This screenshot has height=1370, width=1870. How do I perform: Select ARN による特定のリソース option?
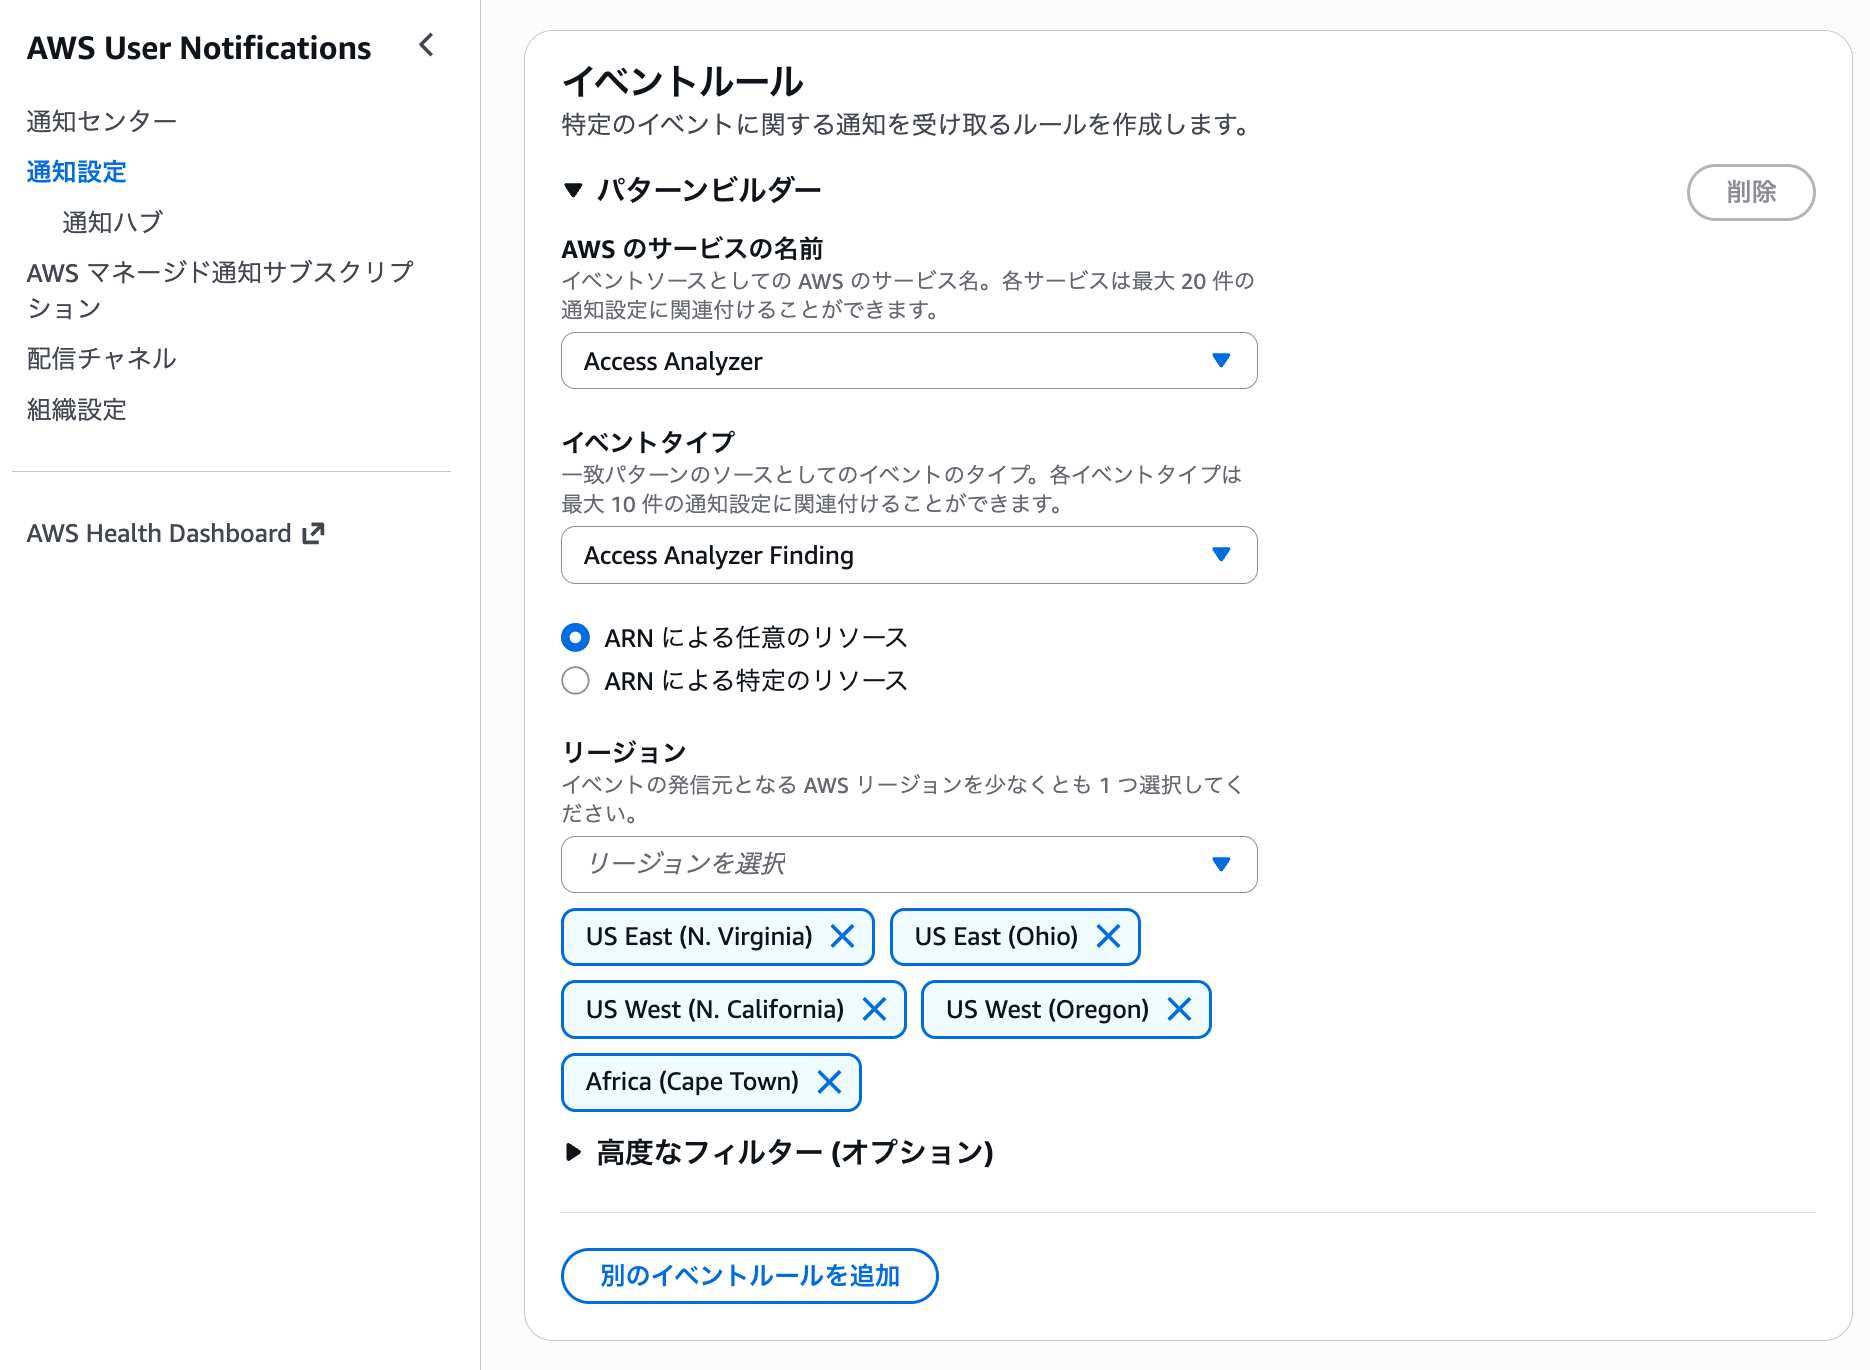[x=575, y=680]
